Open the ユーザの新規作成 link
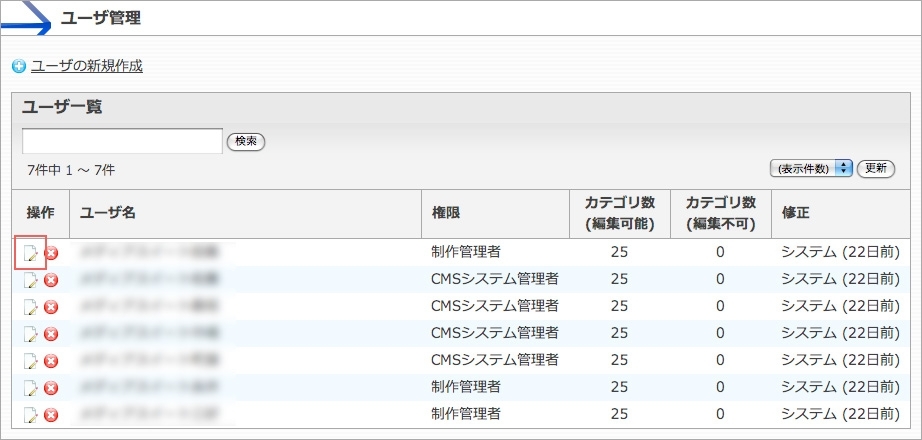The width and height of the screenshot is (922, 440). point(86,66)
